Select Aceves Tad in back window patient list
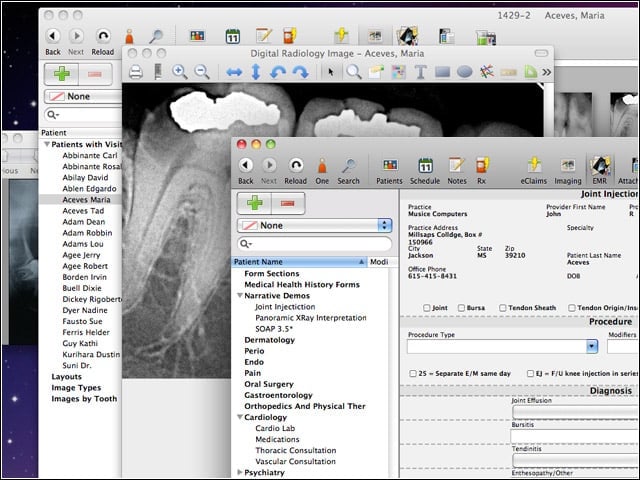 (x=83, y=211)
